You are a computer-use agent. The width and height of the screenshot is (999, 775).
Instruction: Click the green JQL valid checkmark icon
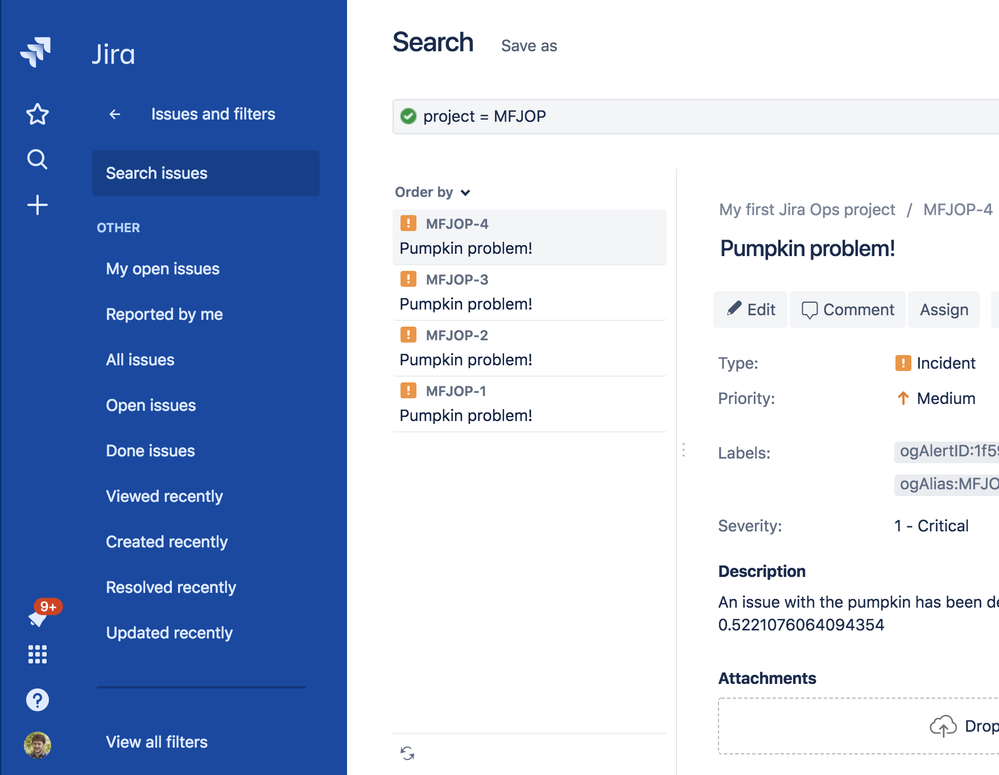click(x=408, y=116)
